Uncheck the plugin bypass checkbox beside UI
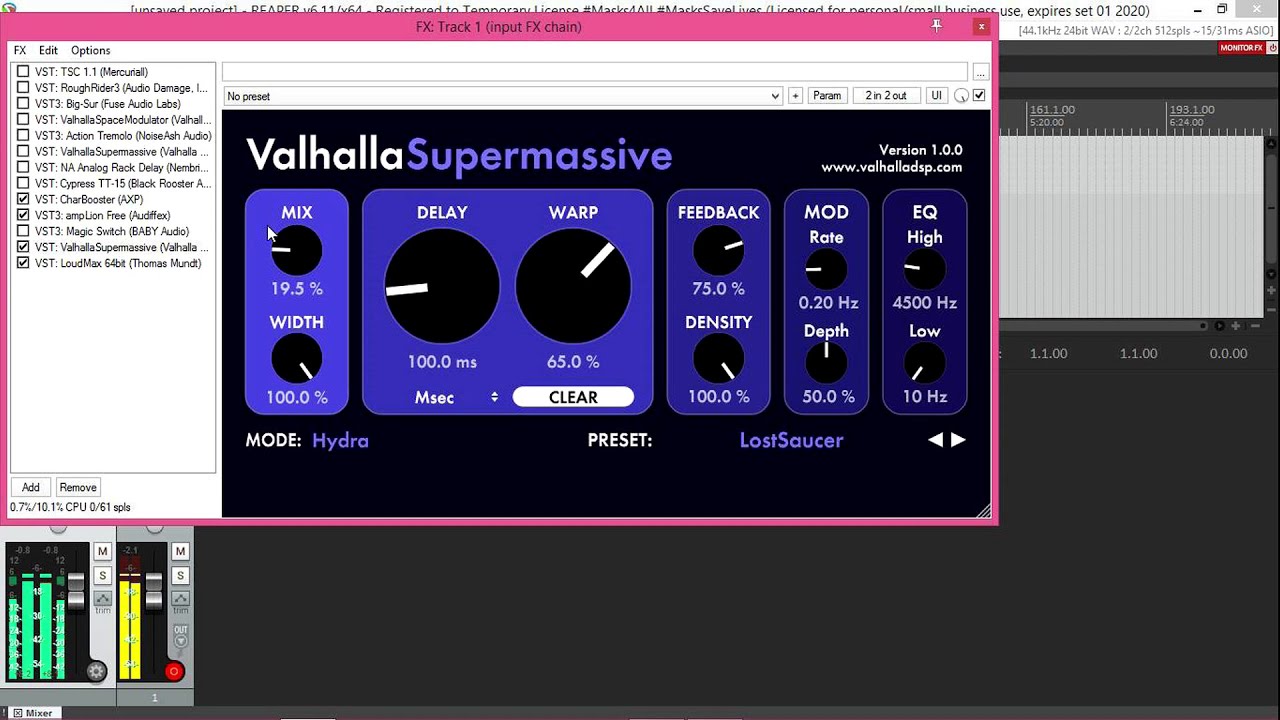Image resolution: width=1280 pixels, height=720 pixels. pyautogui.click(x=979, y=96)
